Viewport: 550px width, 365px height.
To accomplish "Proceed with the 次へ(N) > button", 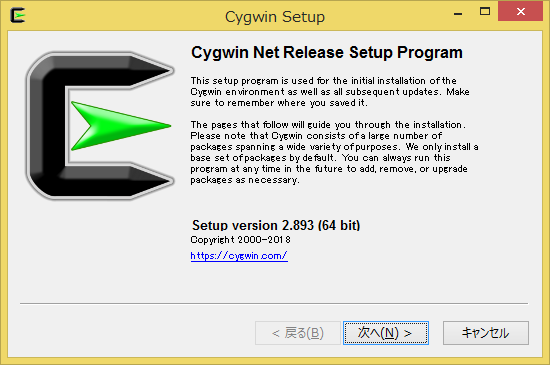I will (386, 333).
